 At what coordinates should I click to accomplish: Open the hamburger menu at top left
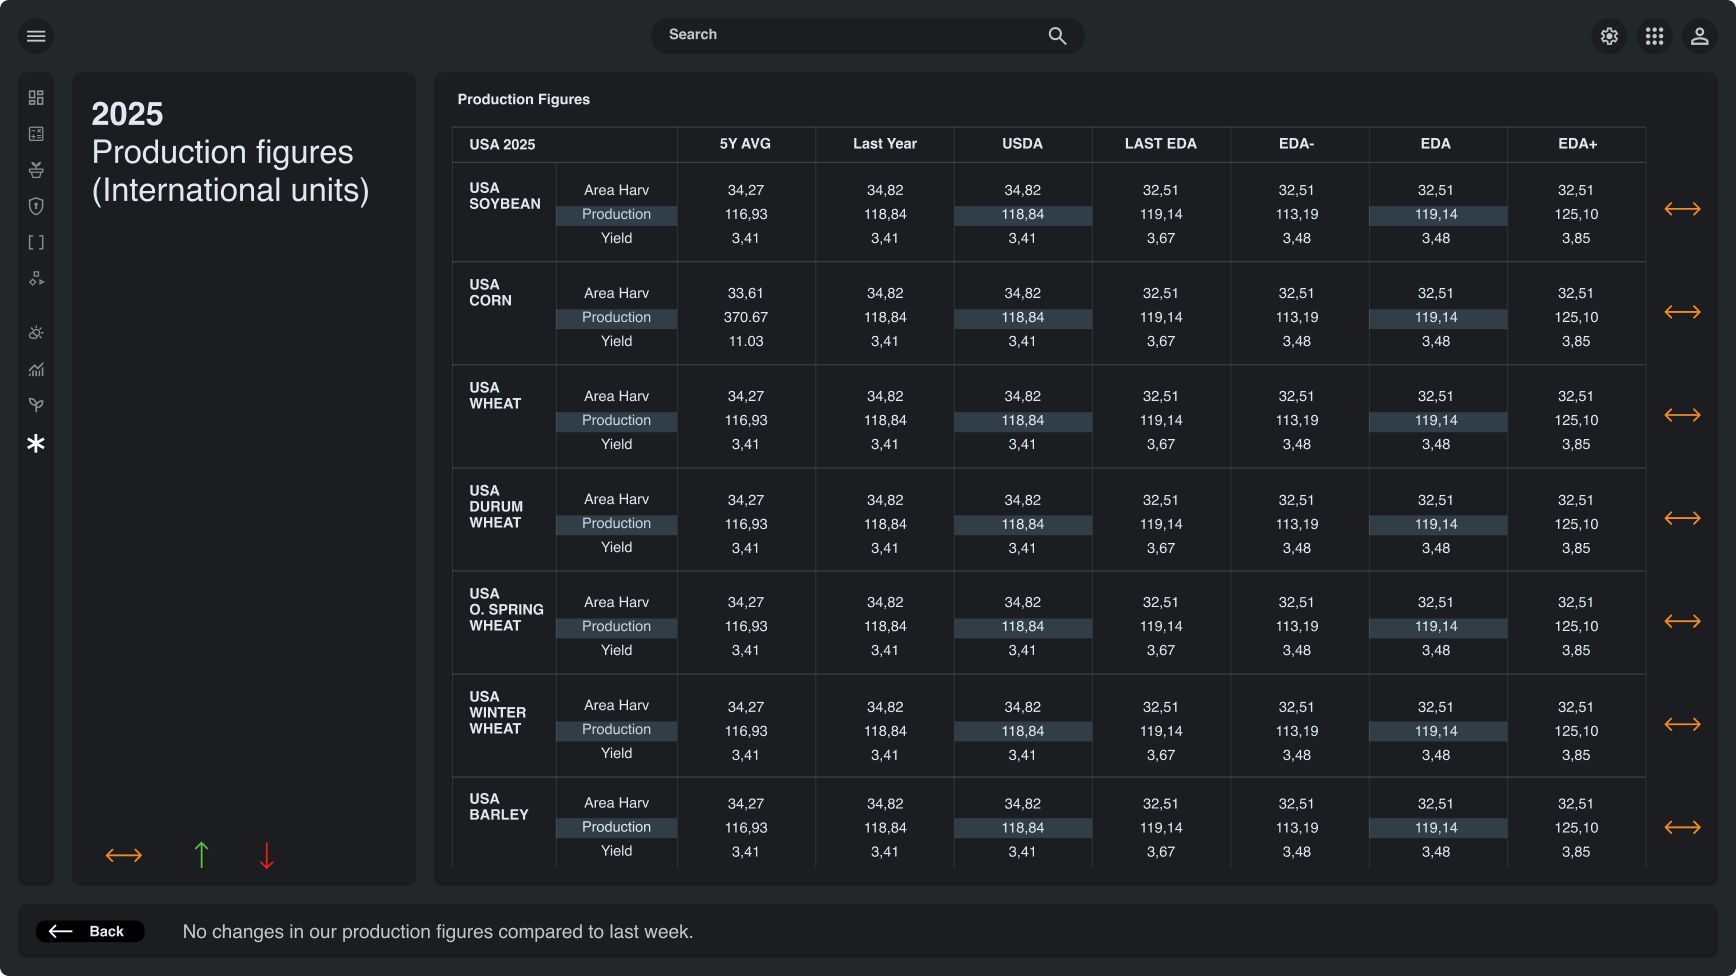(36, 36)
